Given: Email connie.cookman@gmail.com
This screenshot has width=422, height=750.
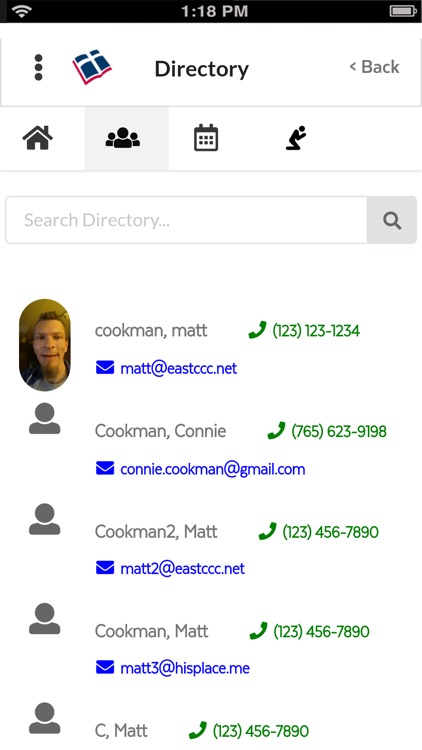Looking at the screenshot, I should click(x=212, y=469).
